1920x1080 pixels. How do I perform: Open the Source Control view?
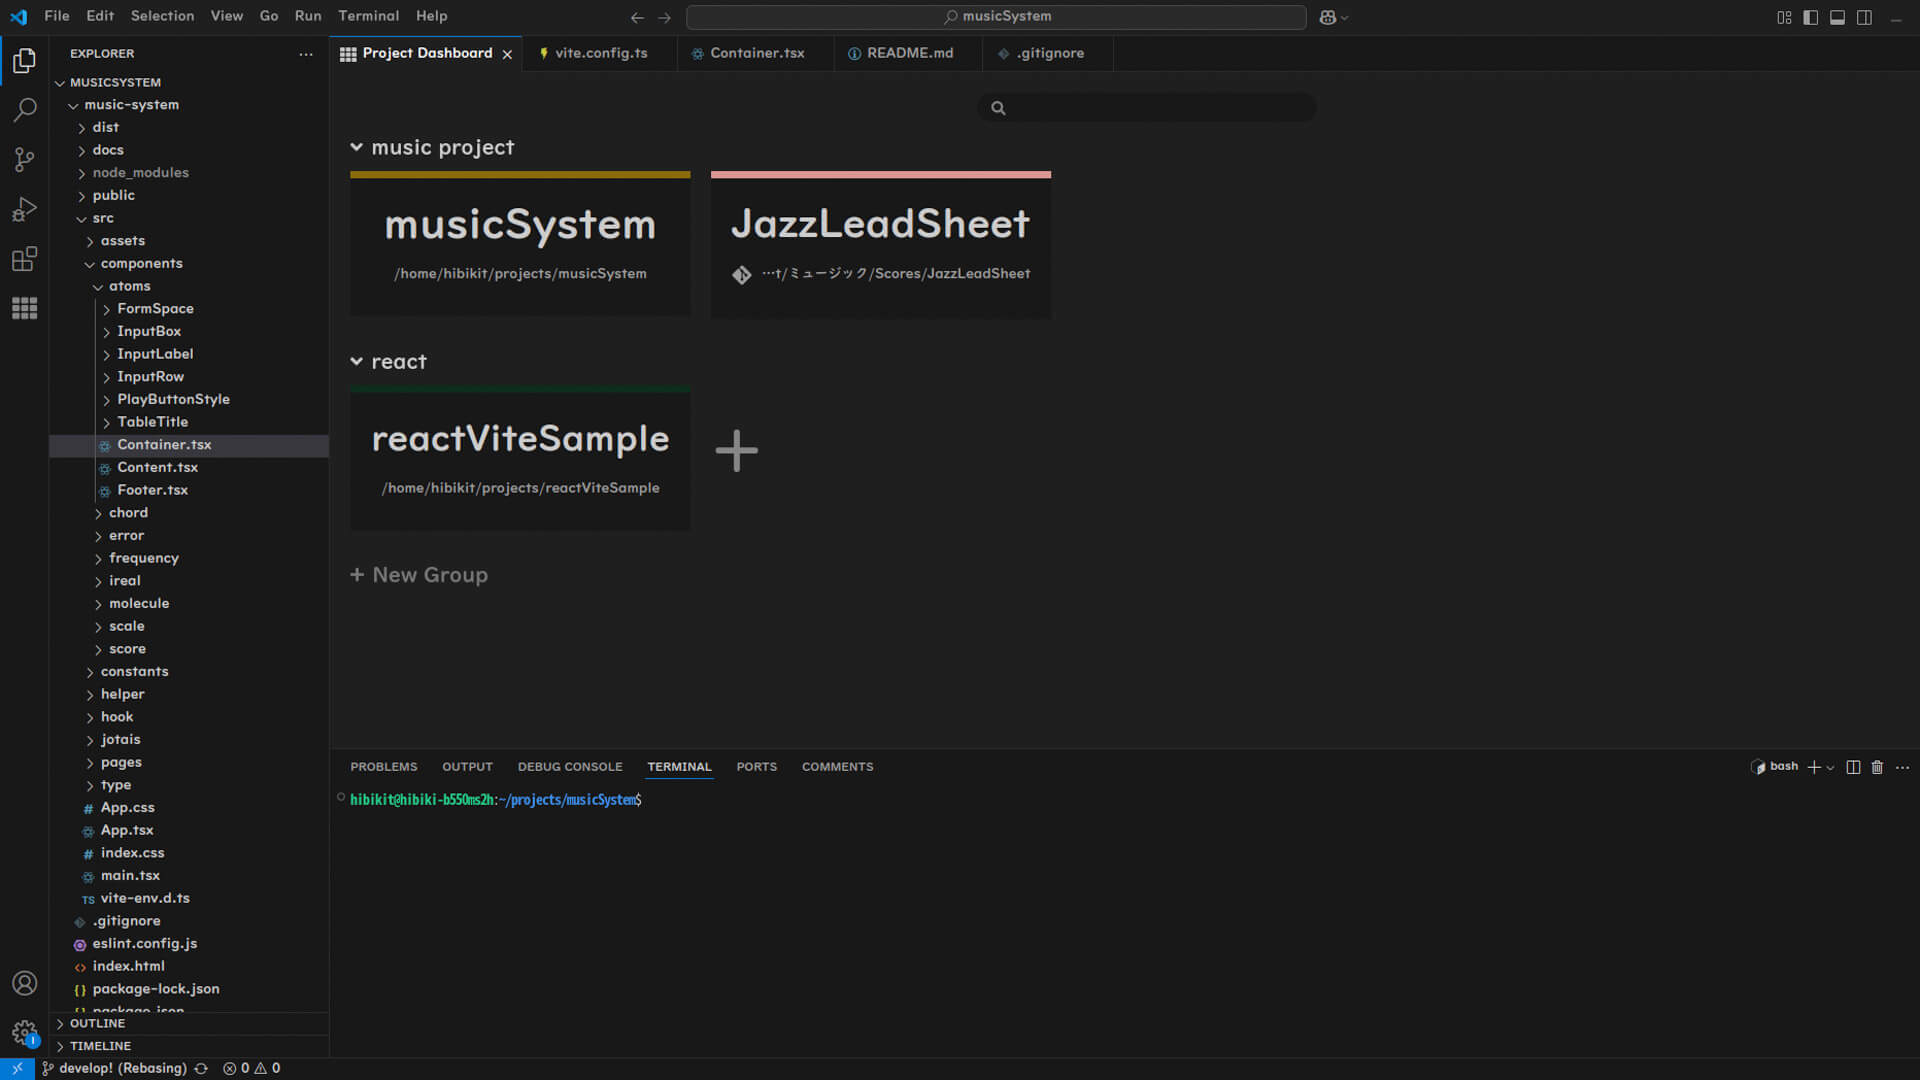tap(24, 160)
